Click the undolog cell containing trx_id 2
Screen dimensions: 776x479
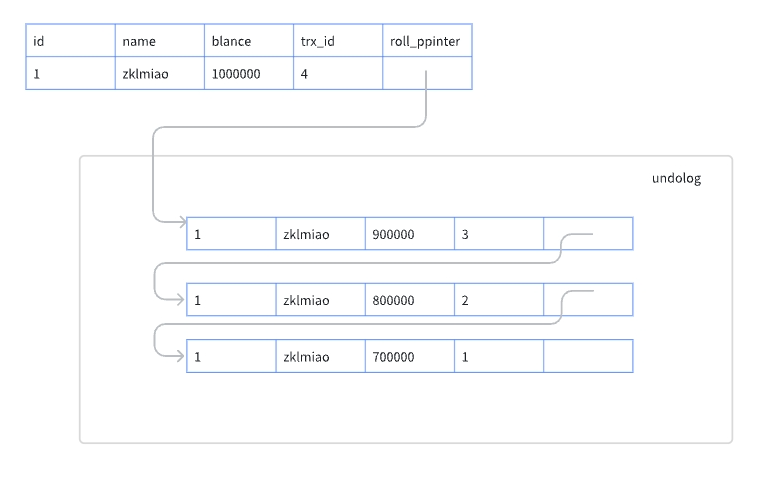[498, 300]
